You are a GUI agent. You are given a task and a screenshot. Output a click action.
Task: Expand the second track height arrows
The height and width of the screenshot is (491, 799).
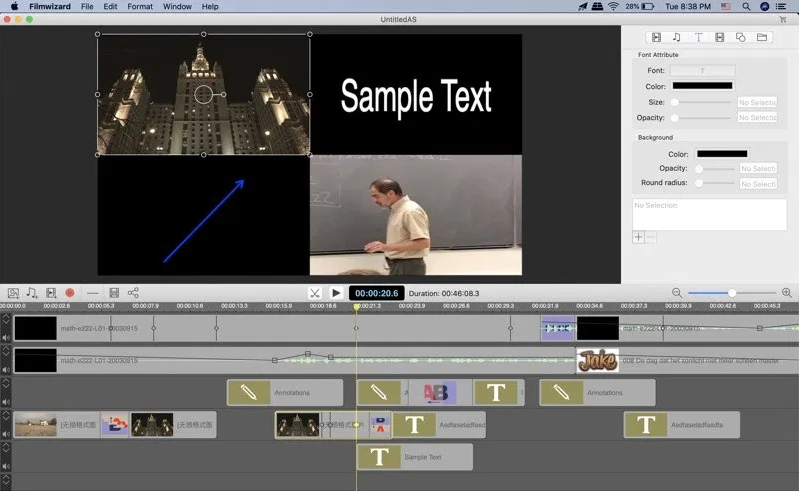pyautogui.click(x=6, y=352)
